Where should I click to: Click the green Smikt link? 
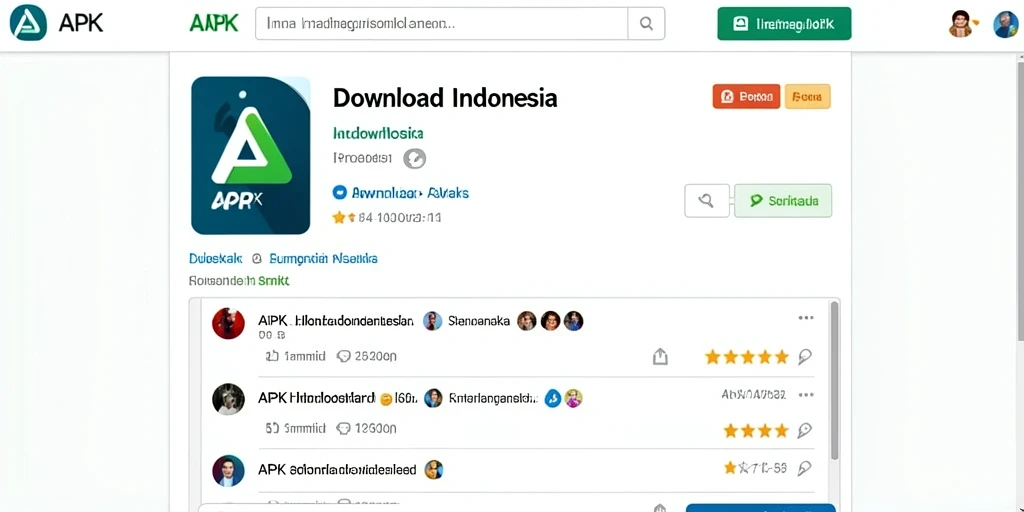click(274, 281)
